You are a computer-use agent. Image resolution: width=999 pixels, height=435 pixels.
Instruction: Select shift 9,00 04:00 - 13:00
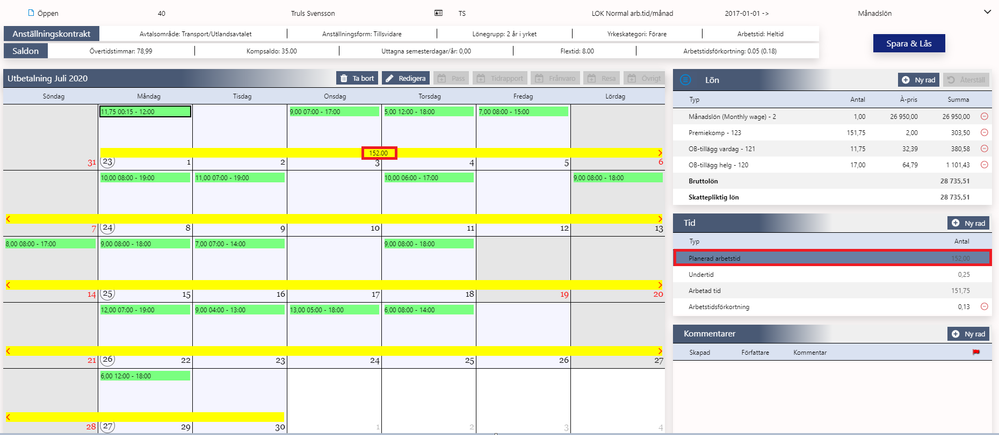tap(240, 310)
